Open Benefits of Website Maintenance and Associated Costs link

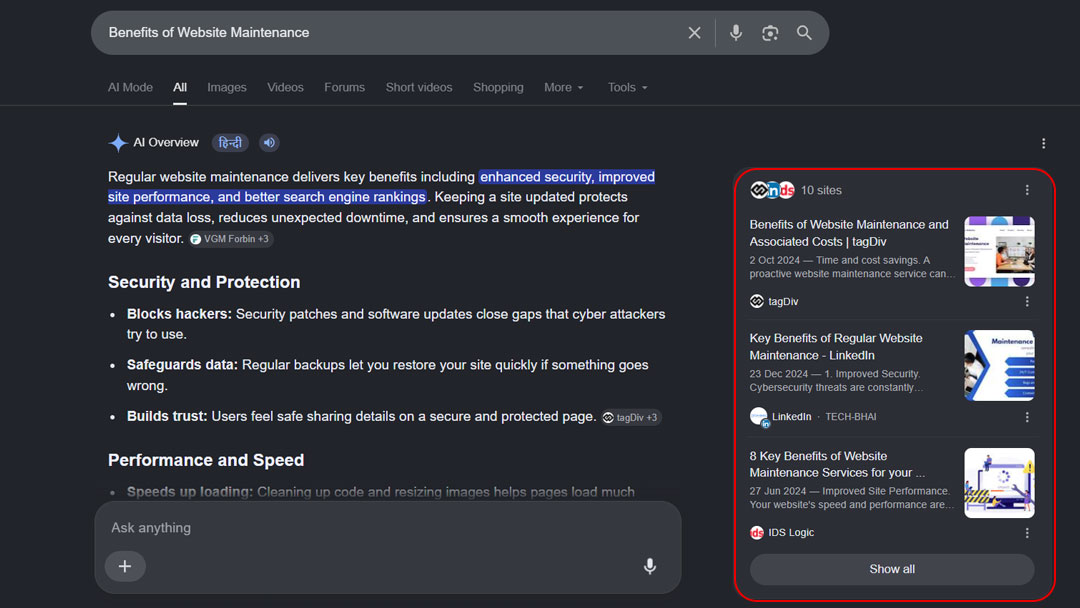coord(849,233)
